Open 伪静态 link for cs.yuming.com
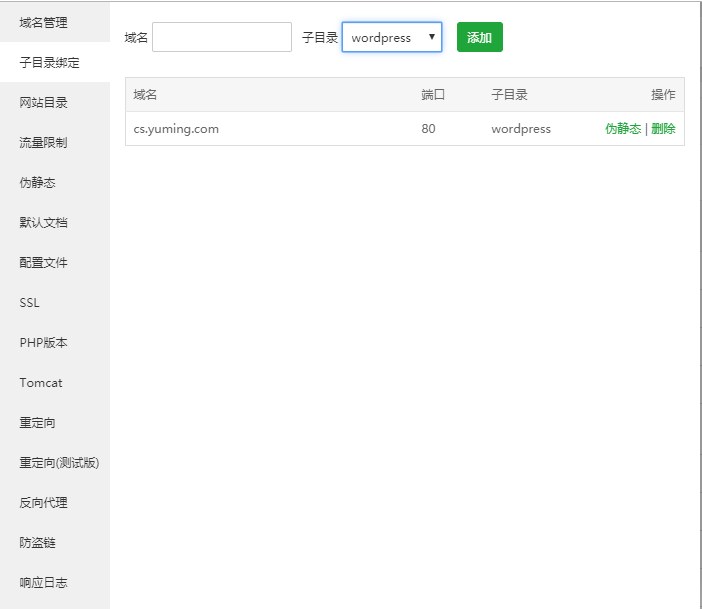Image resolution: width=702 pixels, height=609 pixels. click(x=623, y=129)
